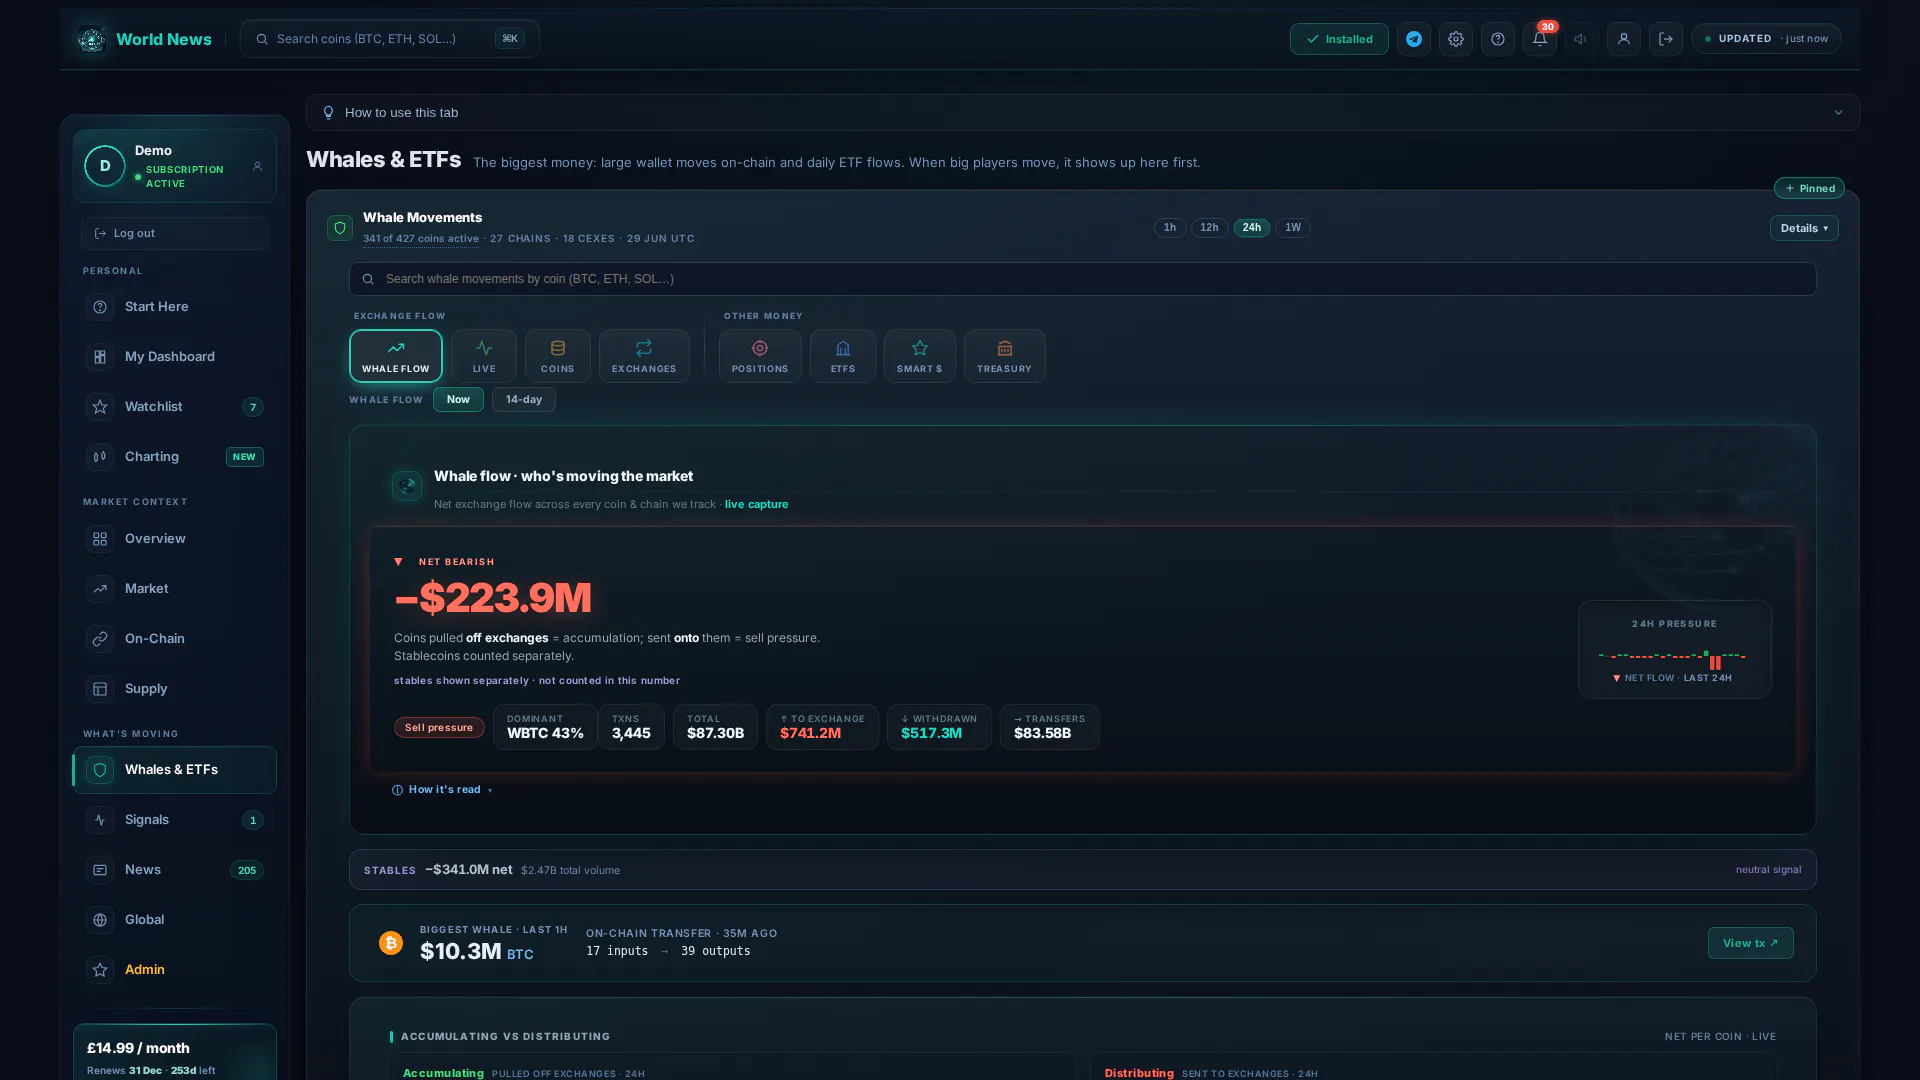This screenshot has height=1080, width=1920.
Task: Click the sign-out arrow icon in header
Action: click(1666, 39)
